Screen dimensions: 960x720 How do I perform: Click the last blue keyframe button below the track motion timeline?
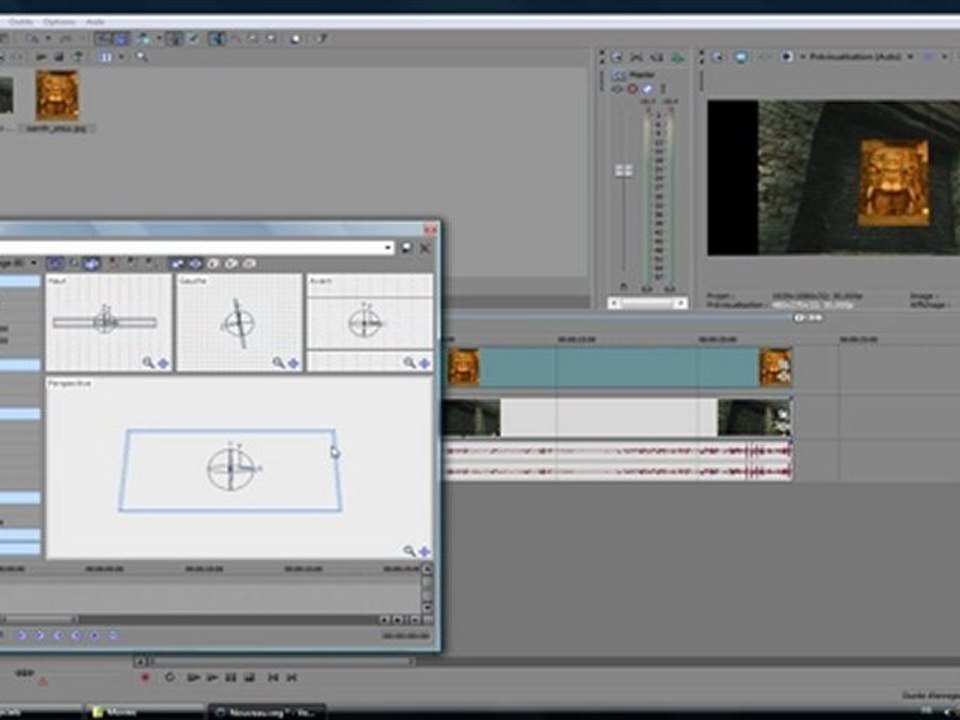[113, 636]
